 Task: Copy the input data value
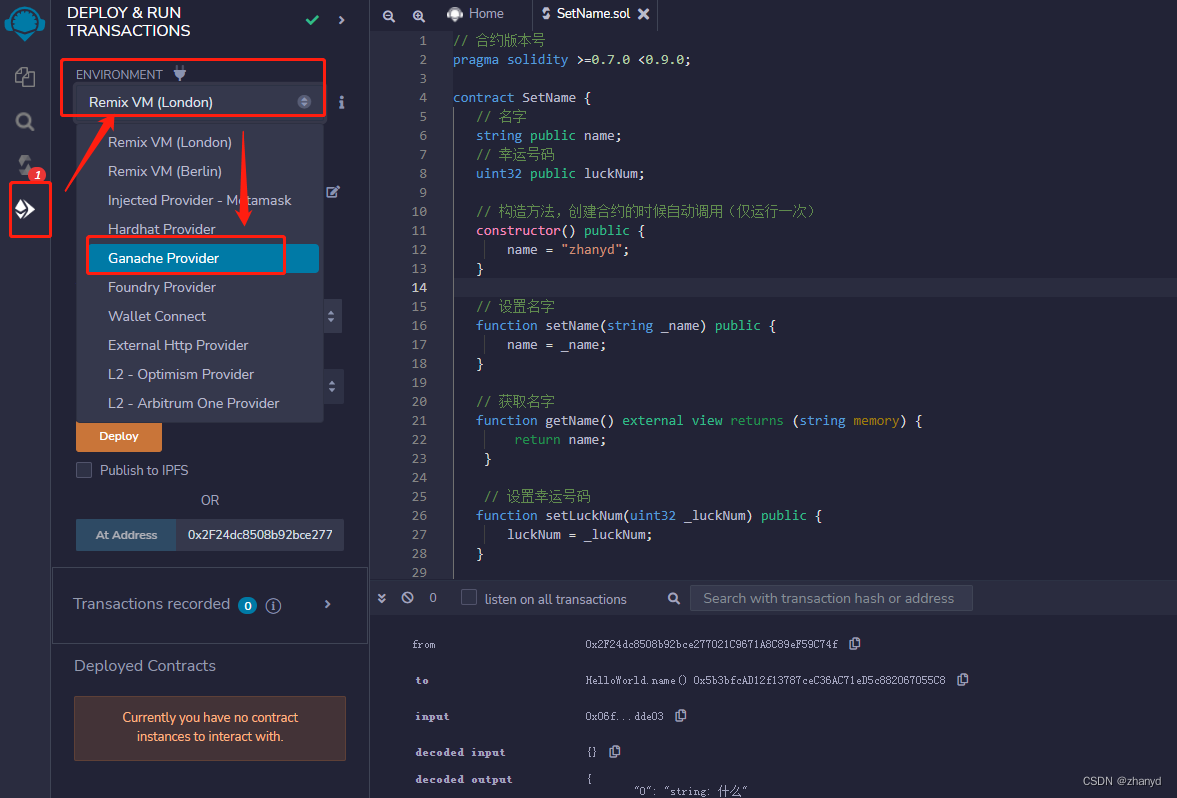click(681, 715)
